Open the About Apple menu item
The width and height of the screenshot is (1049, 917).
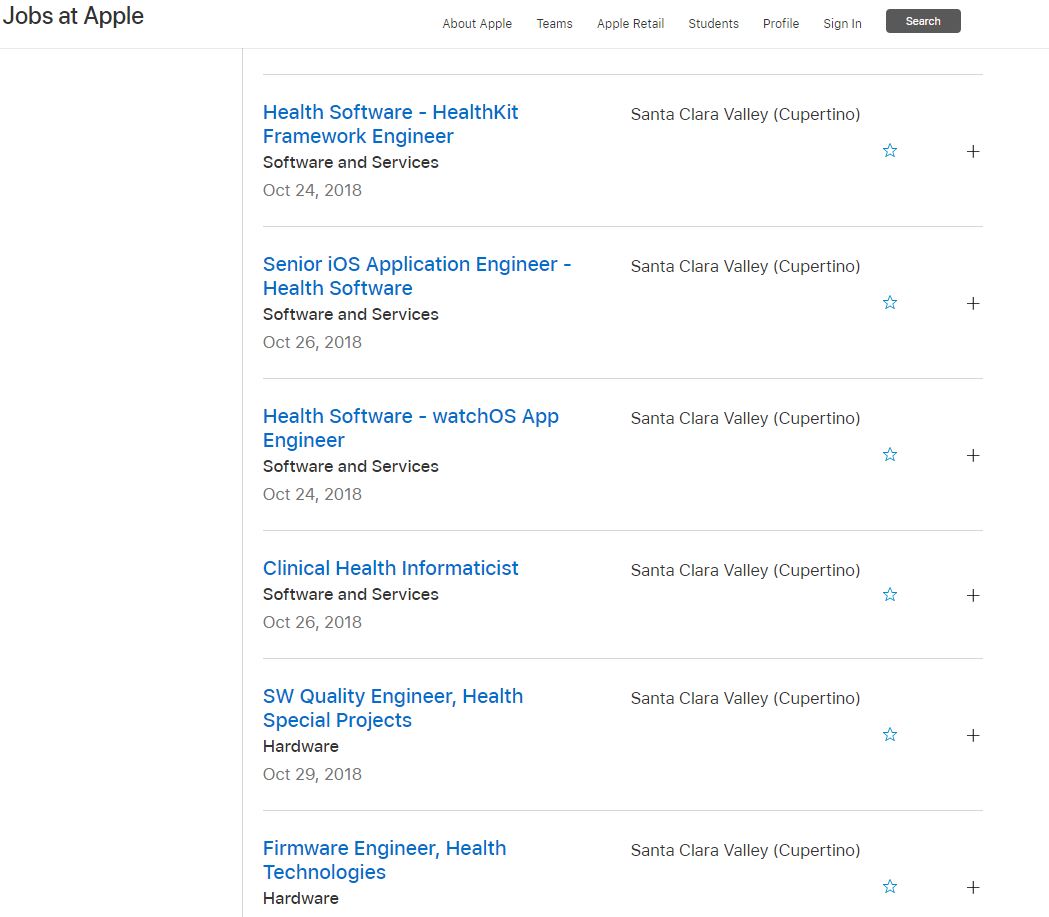pos(477,23)
